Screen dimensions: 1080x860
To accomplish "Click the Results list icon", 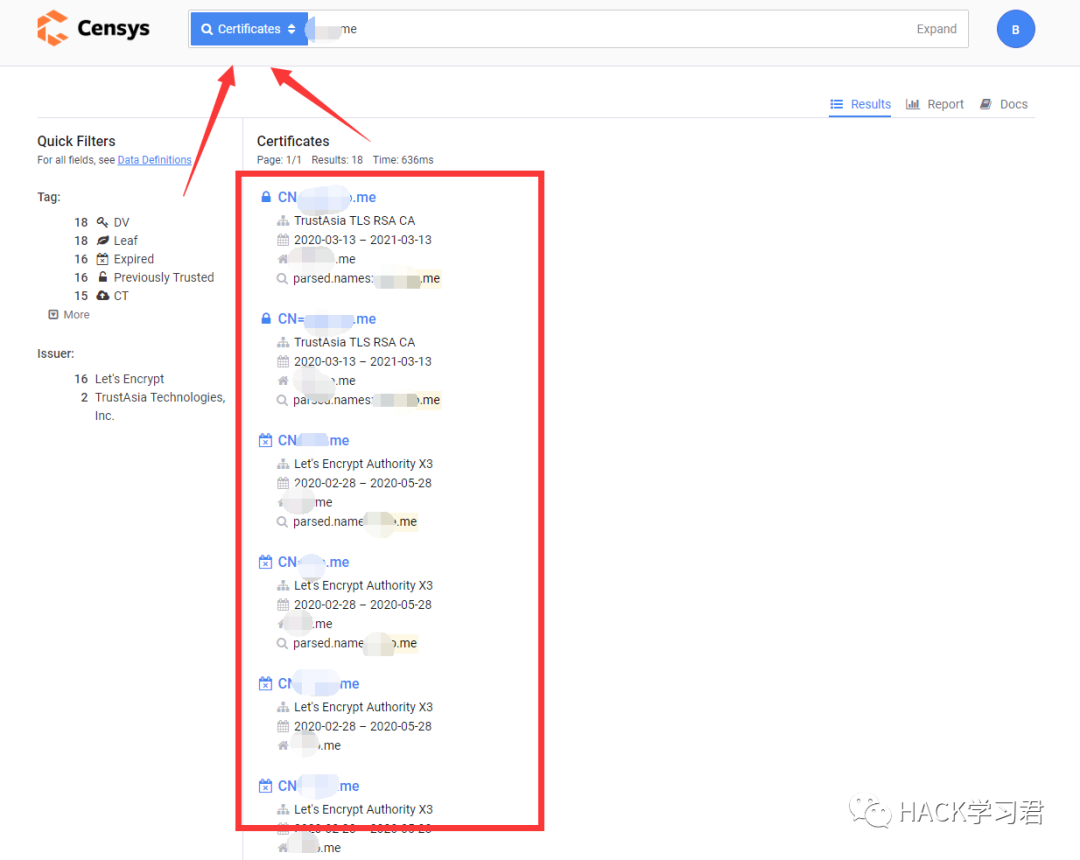I will tap(837, 104).
